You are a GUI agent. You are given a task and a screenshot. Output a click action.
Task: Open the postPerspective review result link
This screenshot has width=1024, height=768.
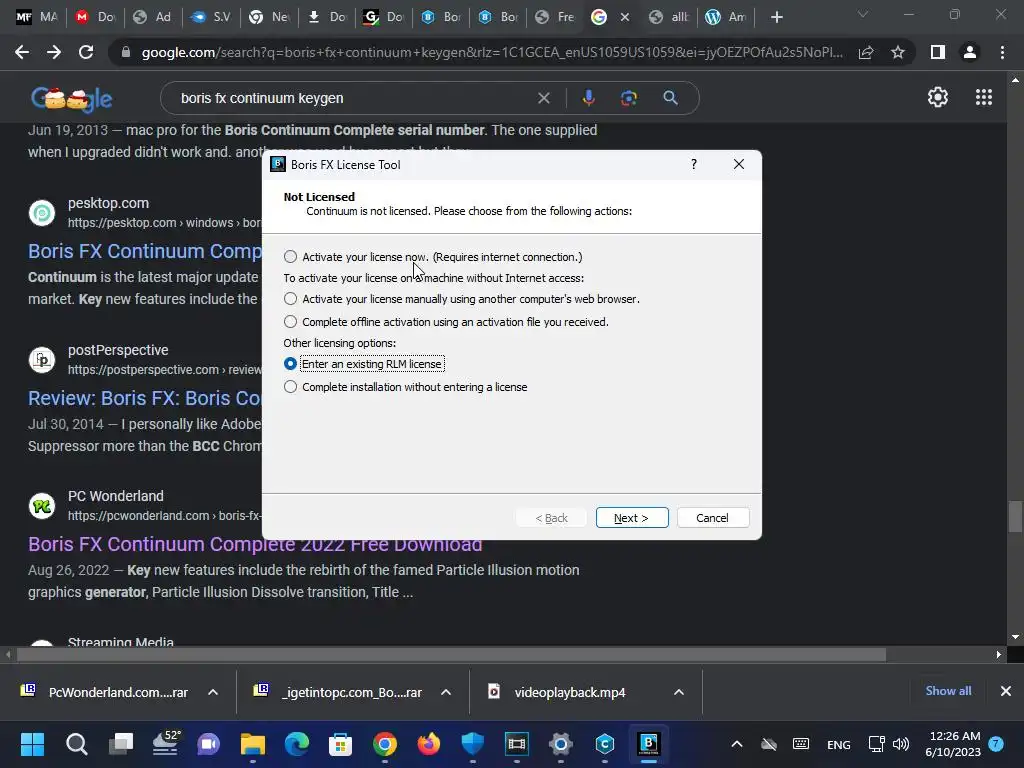(144, 398)
